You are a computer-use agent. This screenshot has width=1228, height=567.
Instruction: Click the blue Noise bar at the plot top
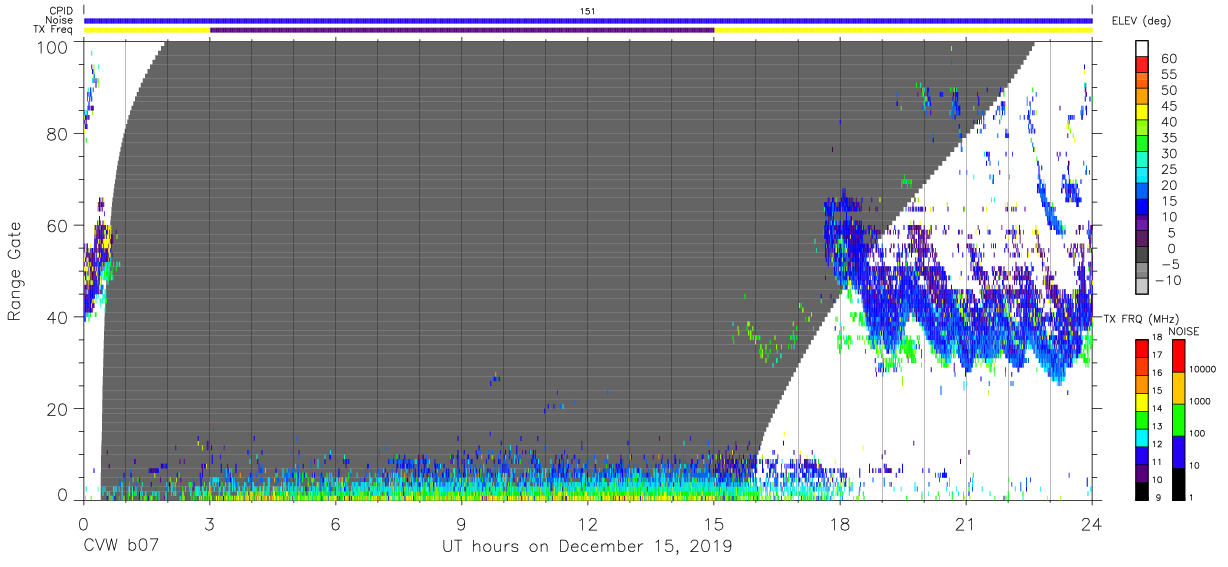click(588, 20)
